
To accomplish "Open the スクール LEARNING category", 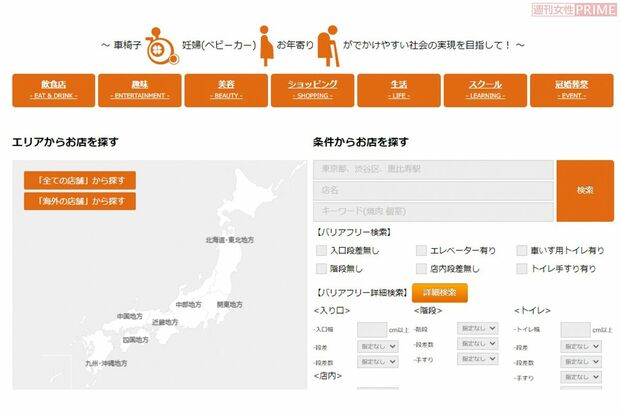I will coord(485,90).
